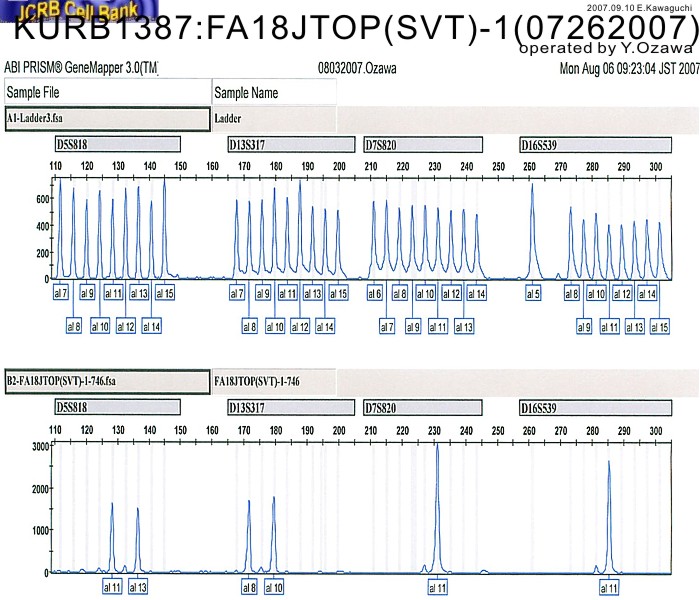Select 'al 10' allele label under sample D13S317
The width and height of the screenshot is (700, 600).
tap(273, 587)
